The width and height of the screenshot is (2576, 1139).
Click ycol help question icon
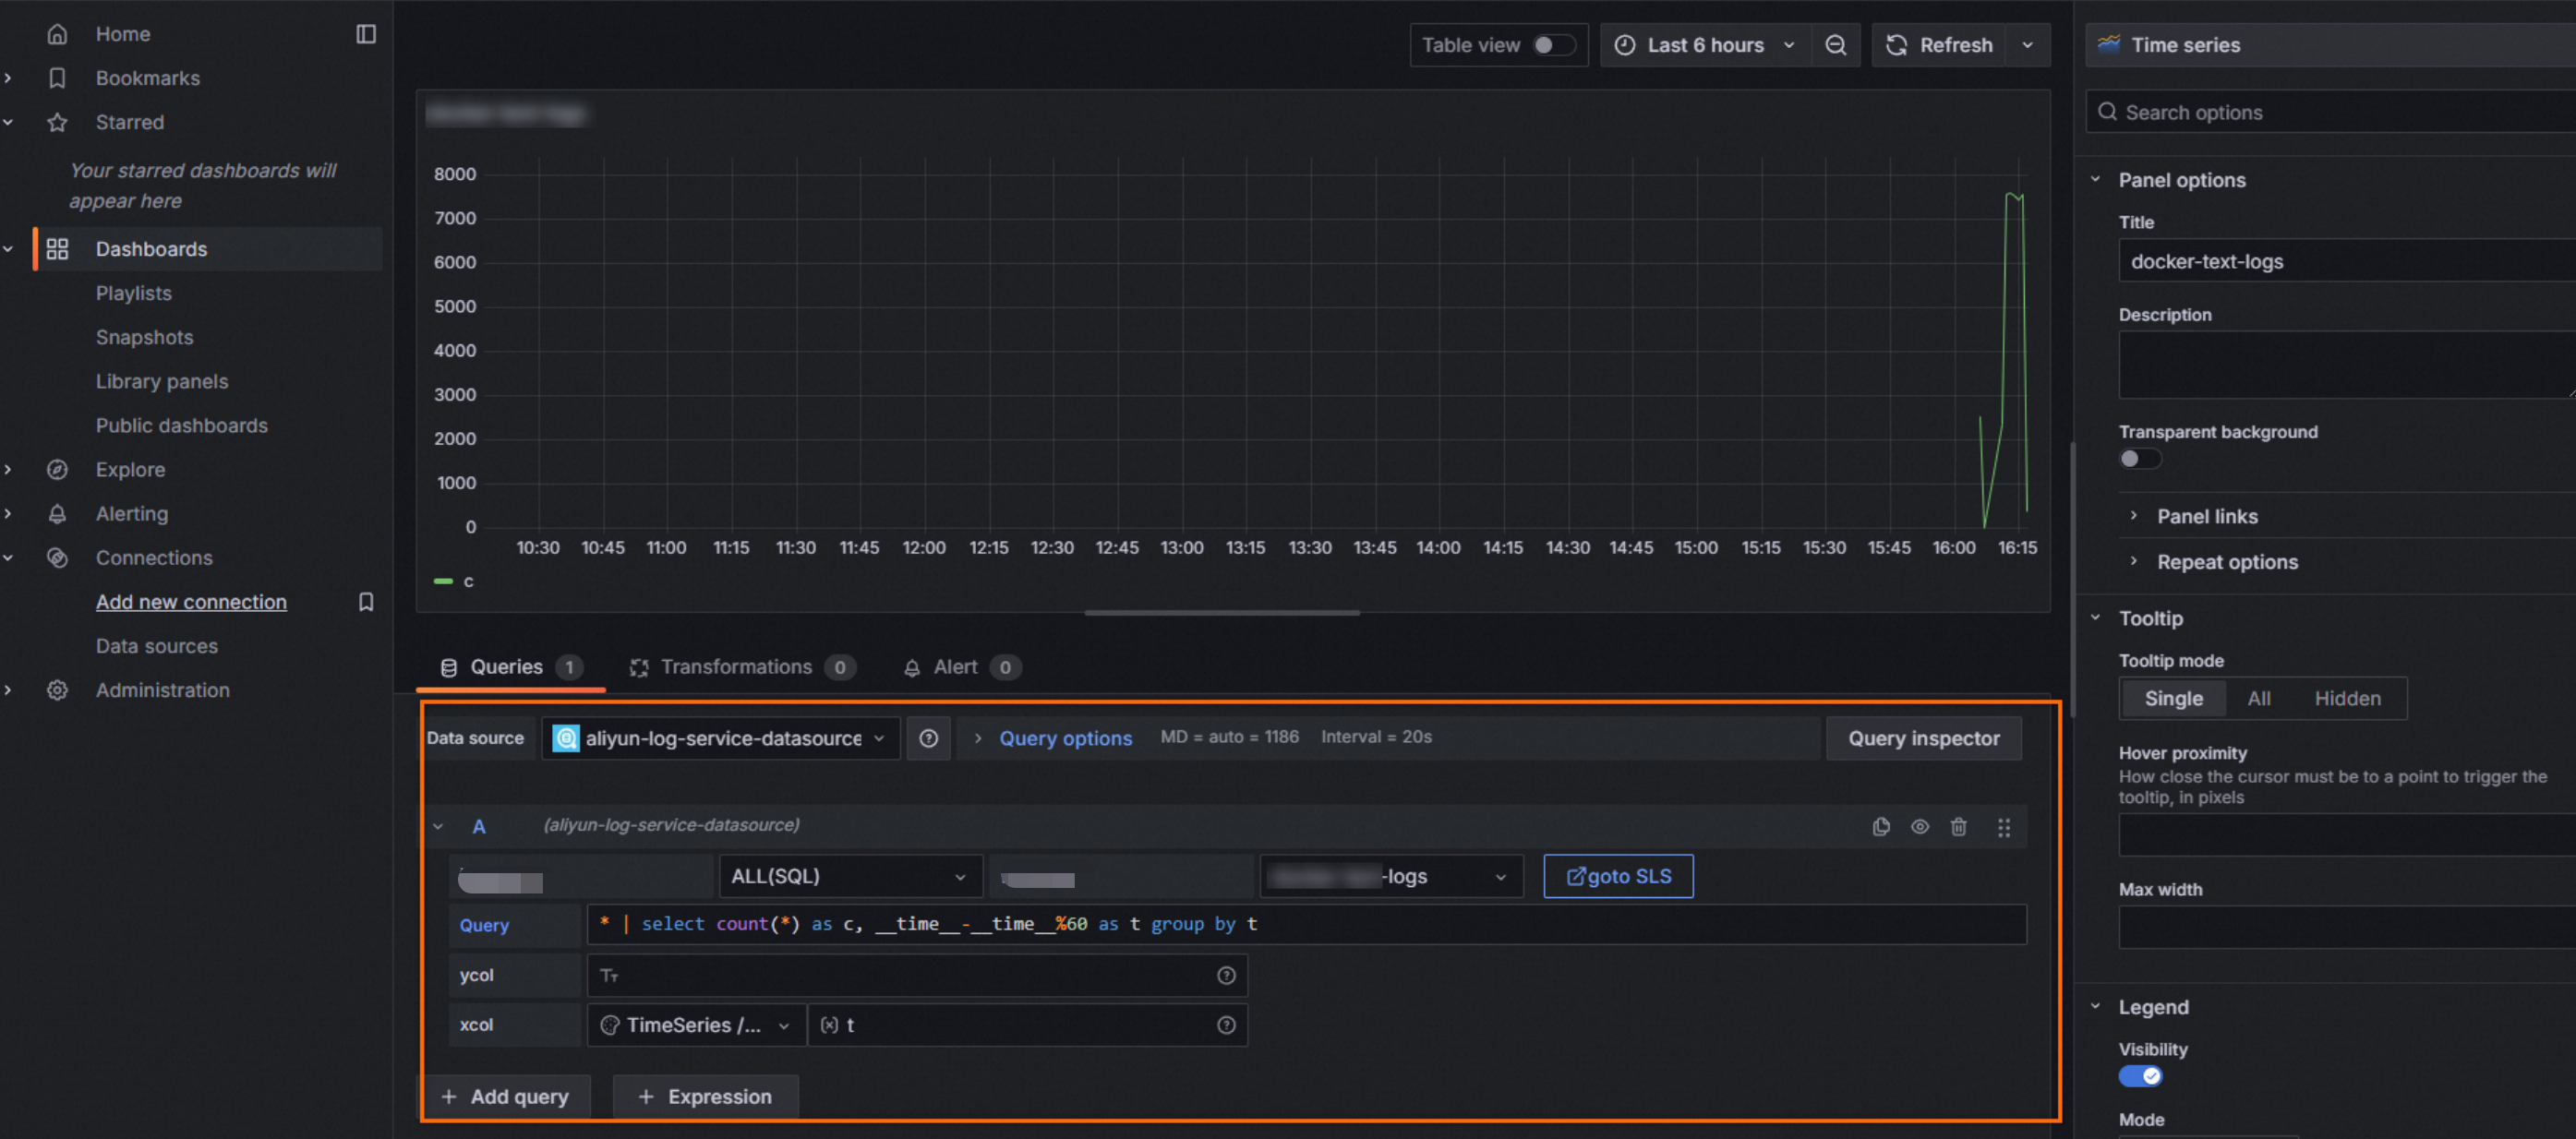[1226, 975]
